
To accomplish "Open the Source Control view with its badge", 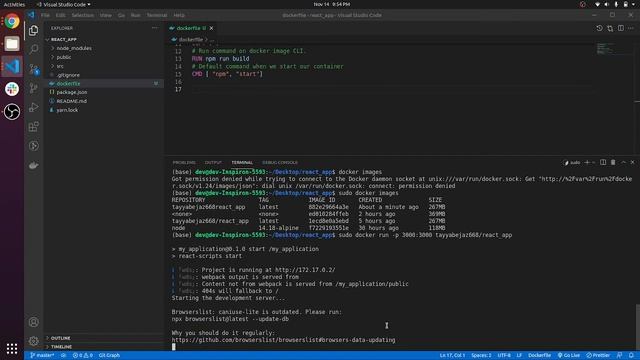I will (x=33, y=69).
